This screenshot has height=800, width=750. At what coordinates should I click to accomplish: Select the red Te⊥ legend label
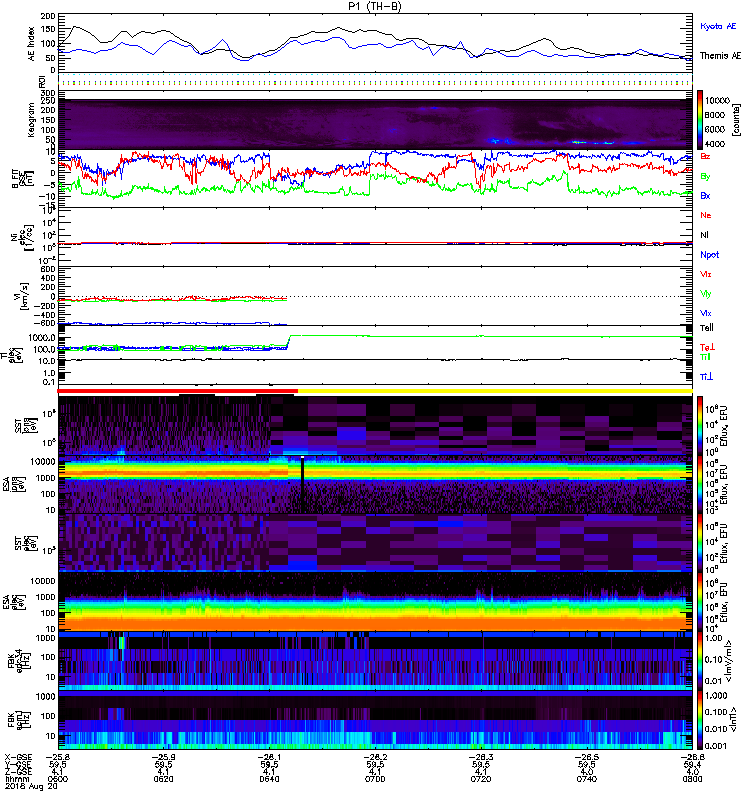tap(707, 347)
